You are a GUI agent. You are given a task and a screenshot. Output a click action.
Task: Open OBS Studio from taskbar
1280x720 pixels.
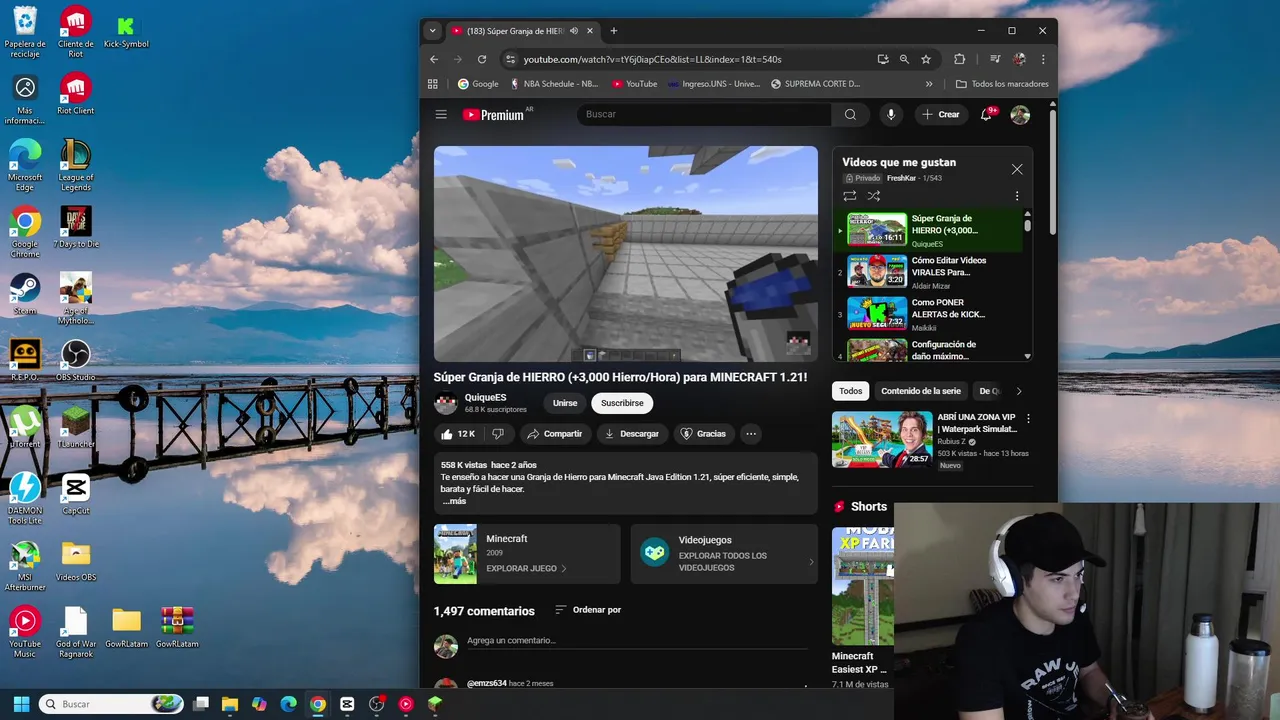pos(377,704)
